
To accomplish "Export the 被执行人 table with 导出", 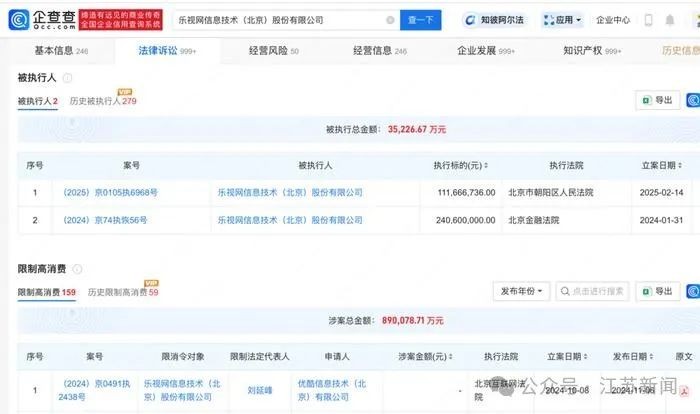I will pos(658,100).
